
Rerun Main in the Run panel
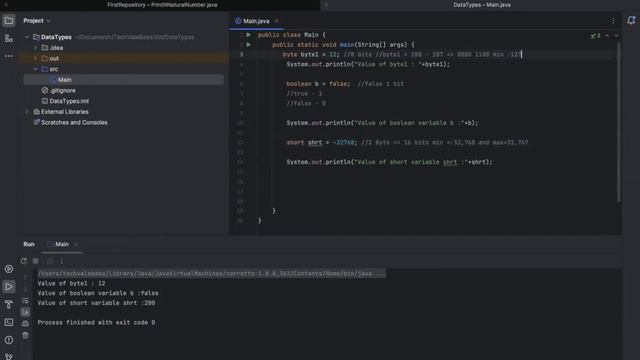point(24,261)
